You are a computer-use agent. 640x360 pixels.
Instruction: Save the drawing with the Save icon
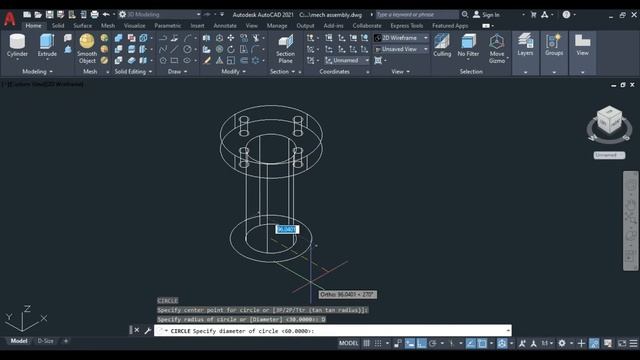pyautogui.click(x=49, y=15)
